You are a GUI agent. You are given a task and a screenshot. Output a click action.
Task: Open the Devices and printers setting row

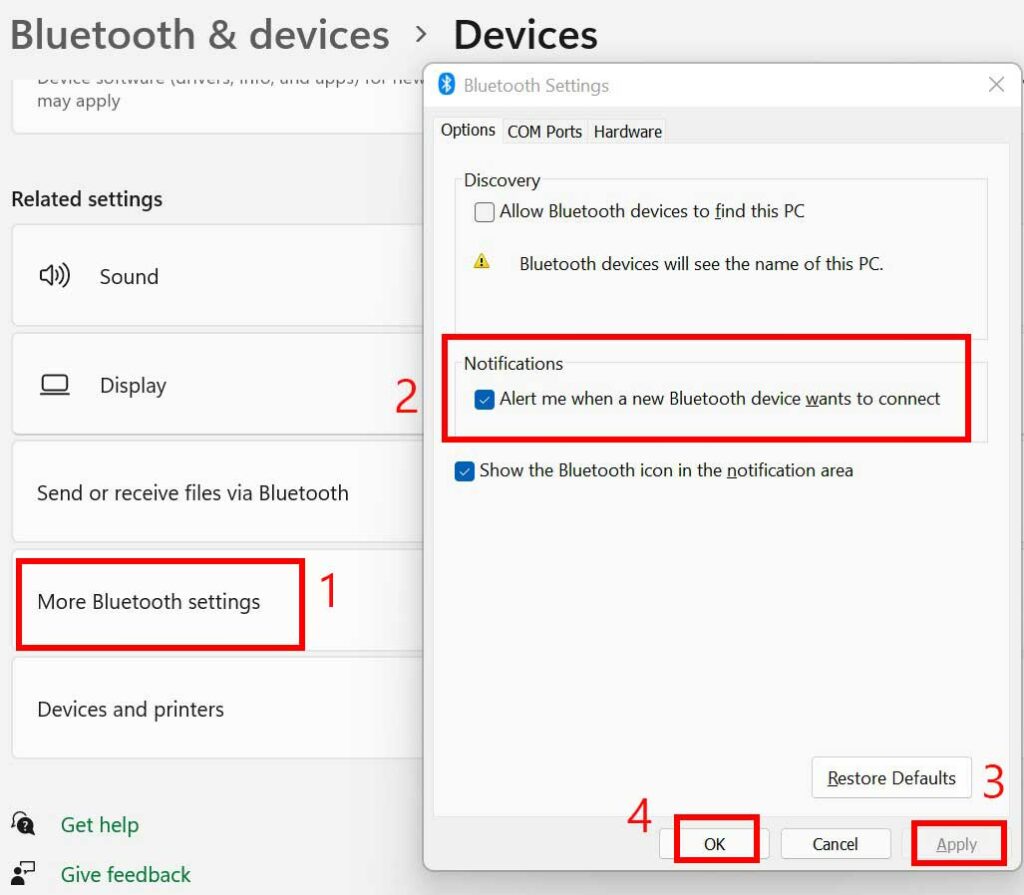coord(130,708)
